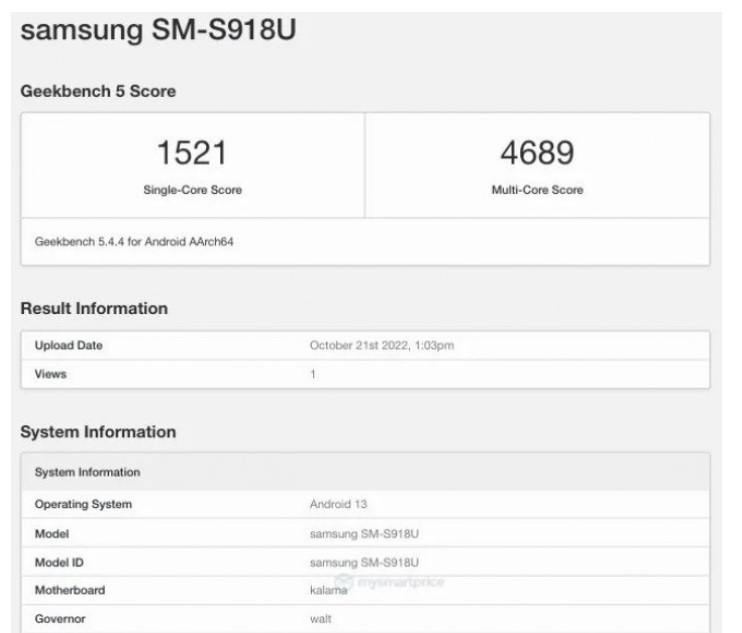Click the Single-Core Score label
Image resolution: width=742 pixels, height=633 pixels.
(x=193, y=190)
